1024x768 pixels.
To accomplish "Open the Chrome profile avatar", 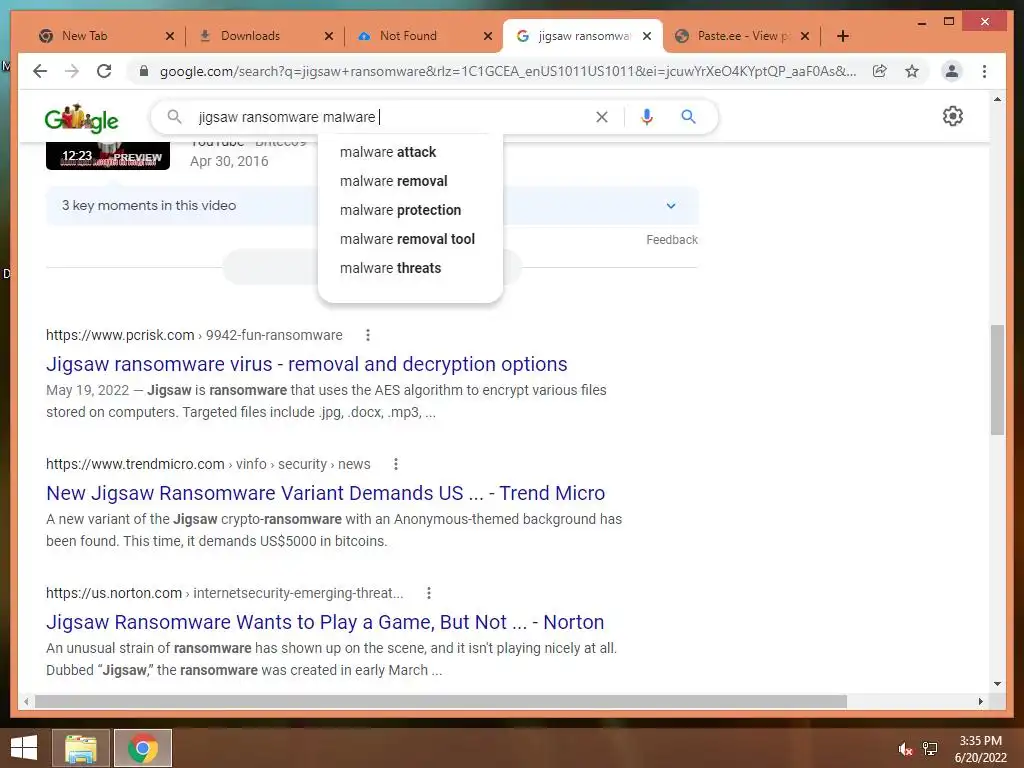I will point(952,71).
